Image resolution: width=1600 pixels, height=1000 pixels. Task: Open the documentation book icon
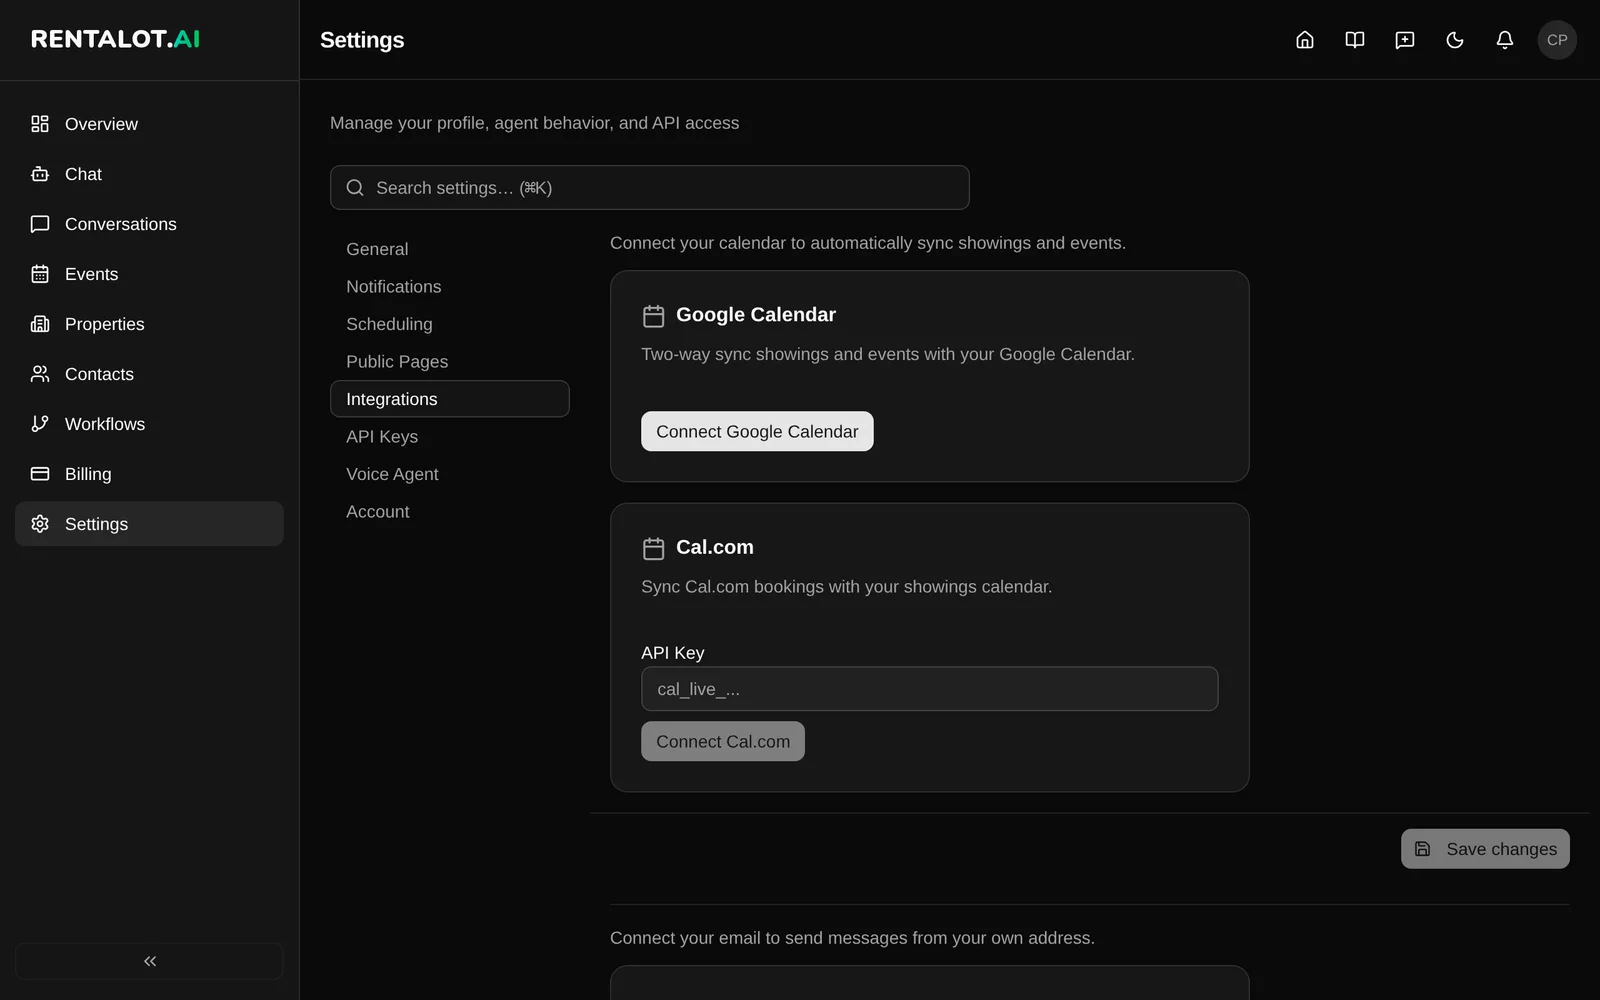[x=1354, y=40]
